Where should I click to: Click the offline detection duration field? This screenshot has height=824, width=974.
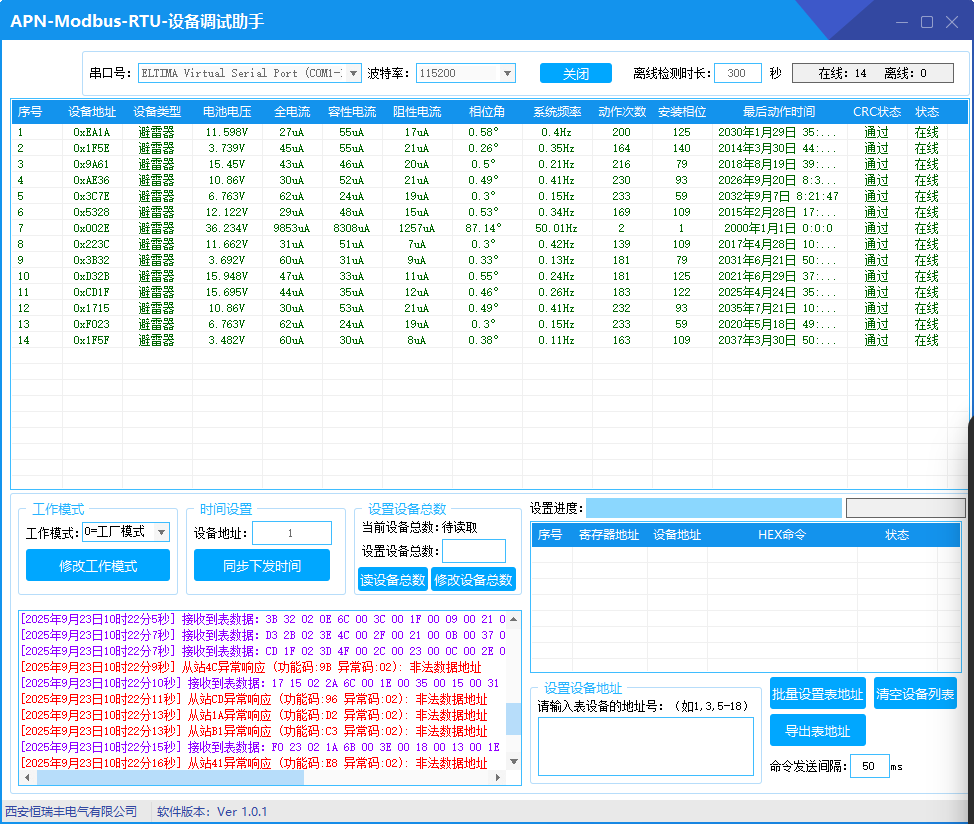point(738,73)
